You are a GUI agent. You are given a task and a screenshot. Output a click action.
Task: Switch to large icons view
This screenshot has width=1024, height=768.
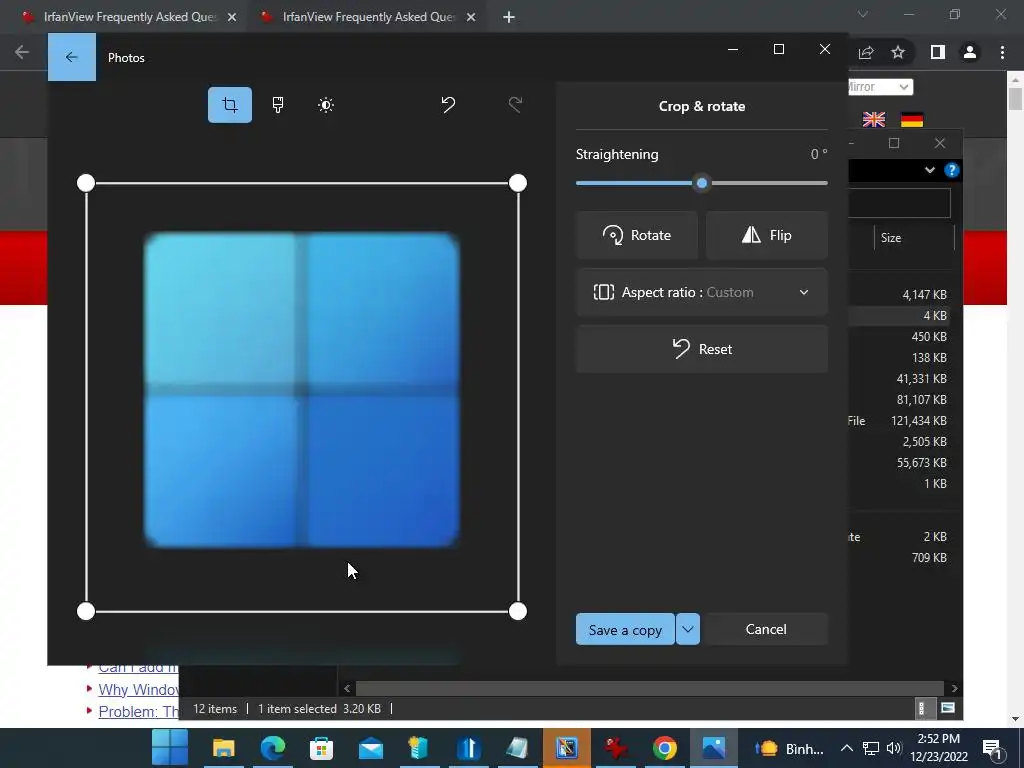pyautogui.click(x=948, y=708)
